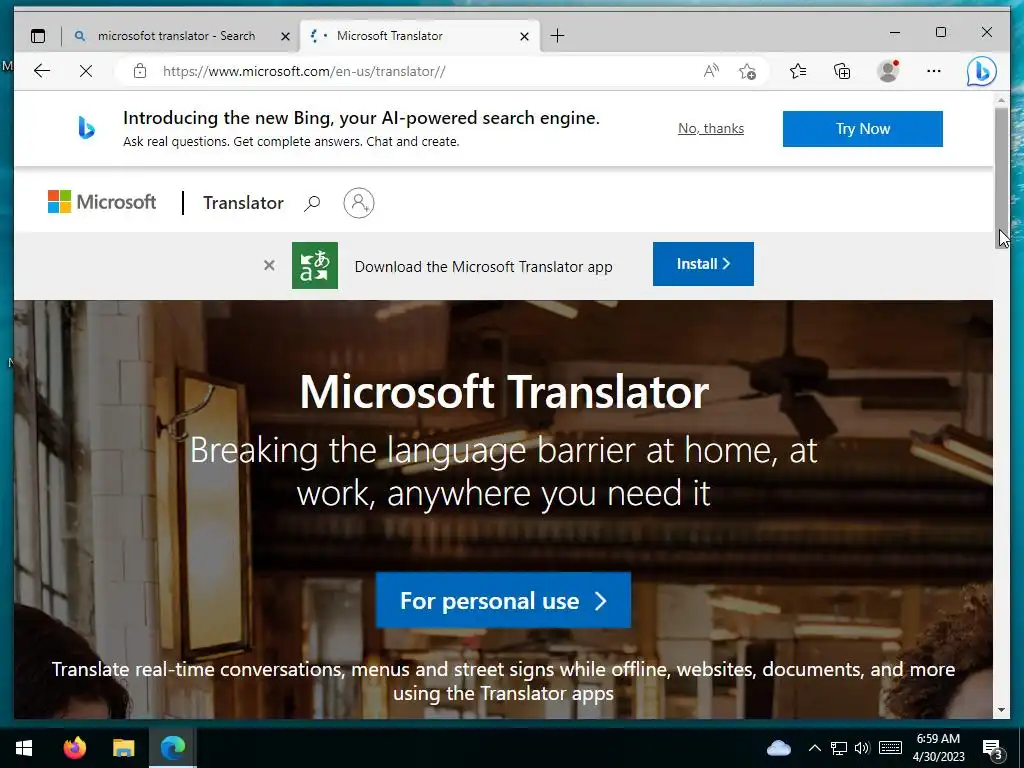Image resolution: width=1024 pixels, height=768 pixels.
Task: Click the address bar URL
Action: pos(304,71)
